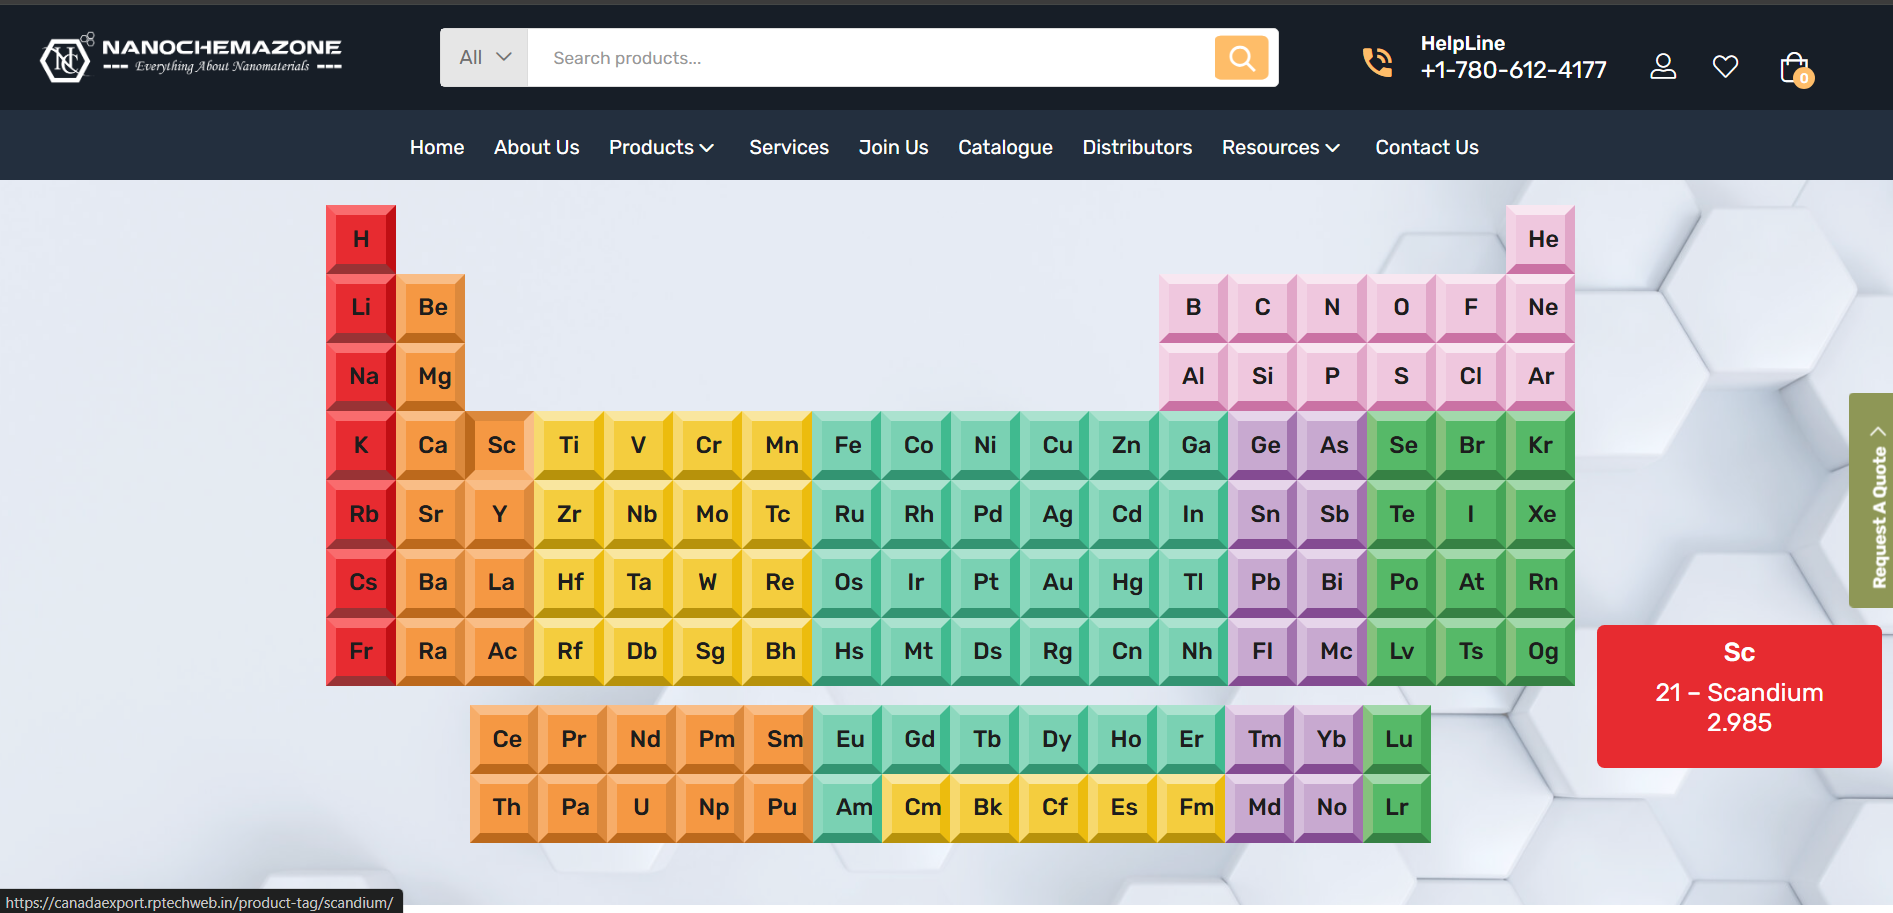Select the Beryllium (Be) tile
Image resolution: width=1893 pixels, height=913 pixels.
coord(431,308)
